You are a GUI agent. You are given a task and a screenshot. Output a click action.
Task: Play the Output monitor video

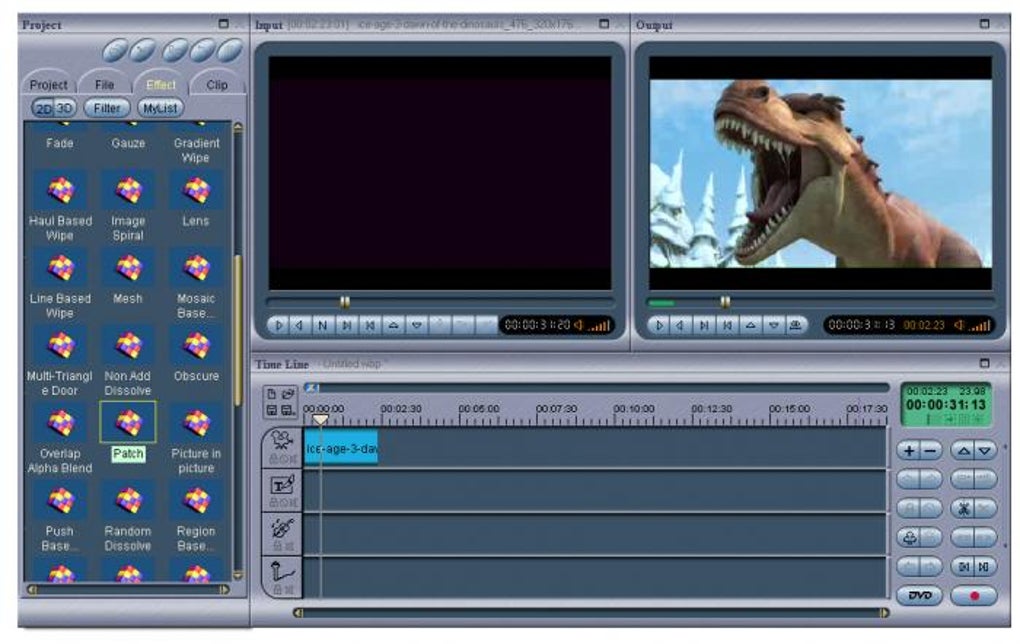pyautogui.click(x=658, y=325)
